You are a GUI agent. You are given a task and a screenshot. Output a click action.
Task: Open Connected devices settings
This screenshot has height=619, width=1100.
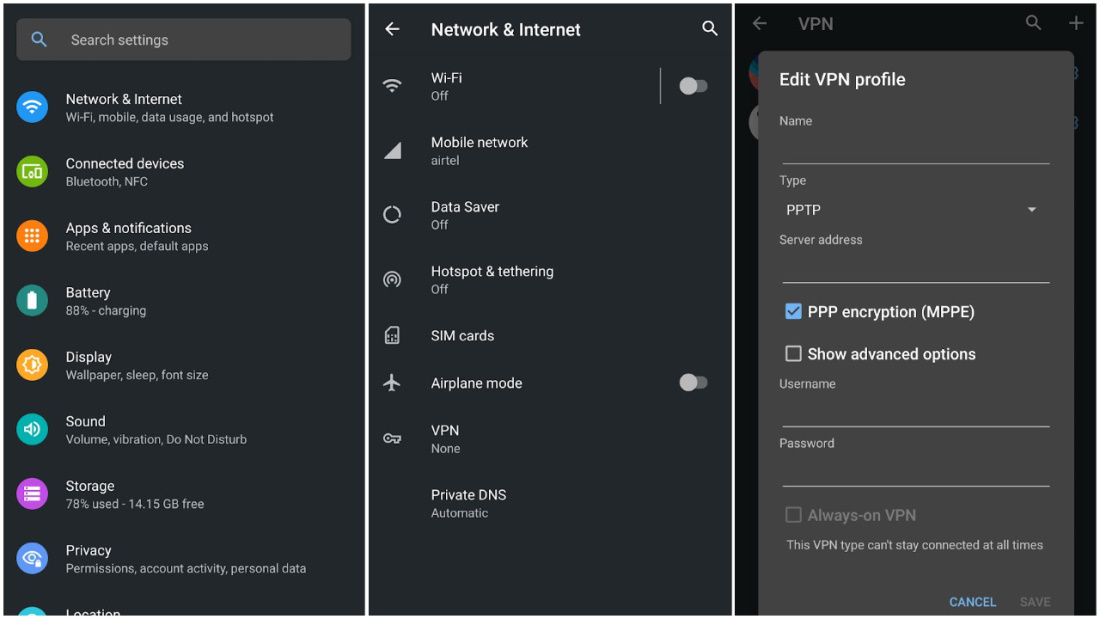tap(184, 172)
